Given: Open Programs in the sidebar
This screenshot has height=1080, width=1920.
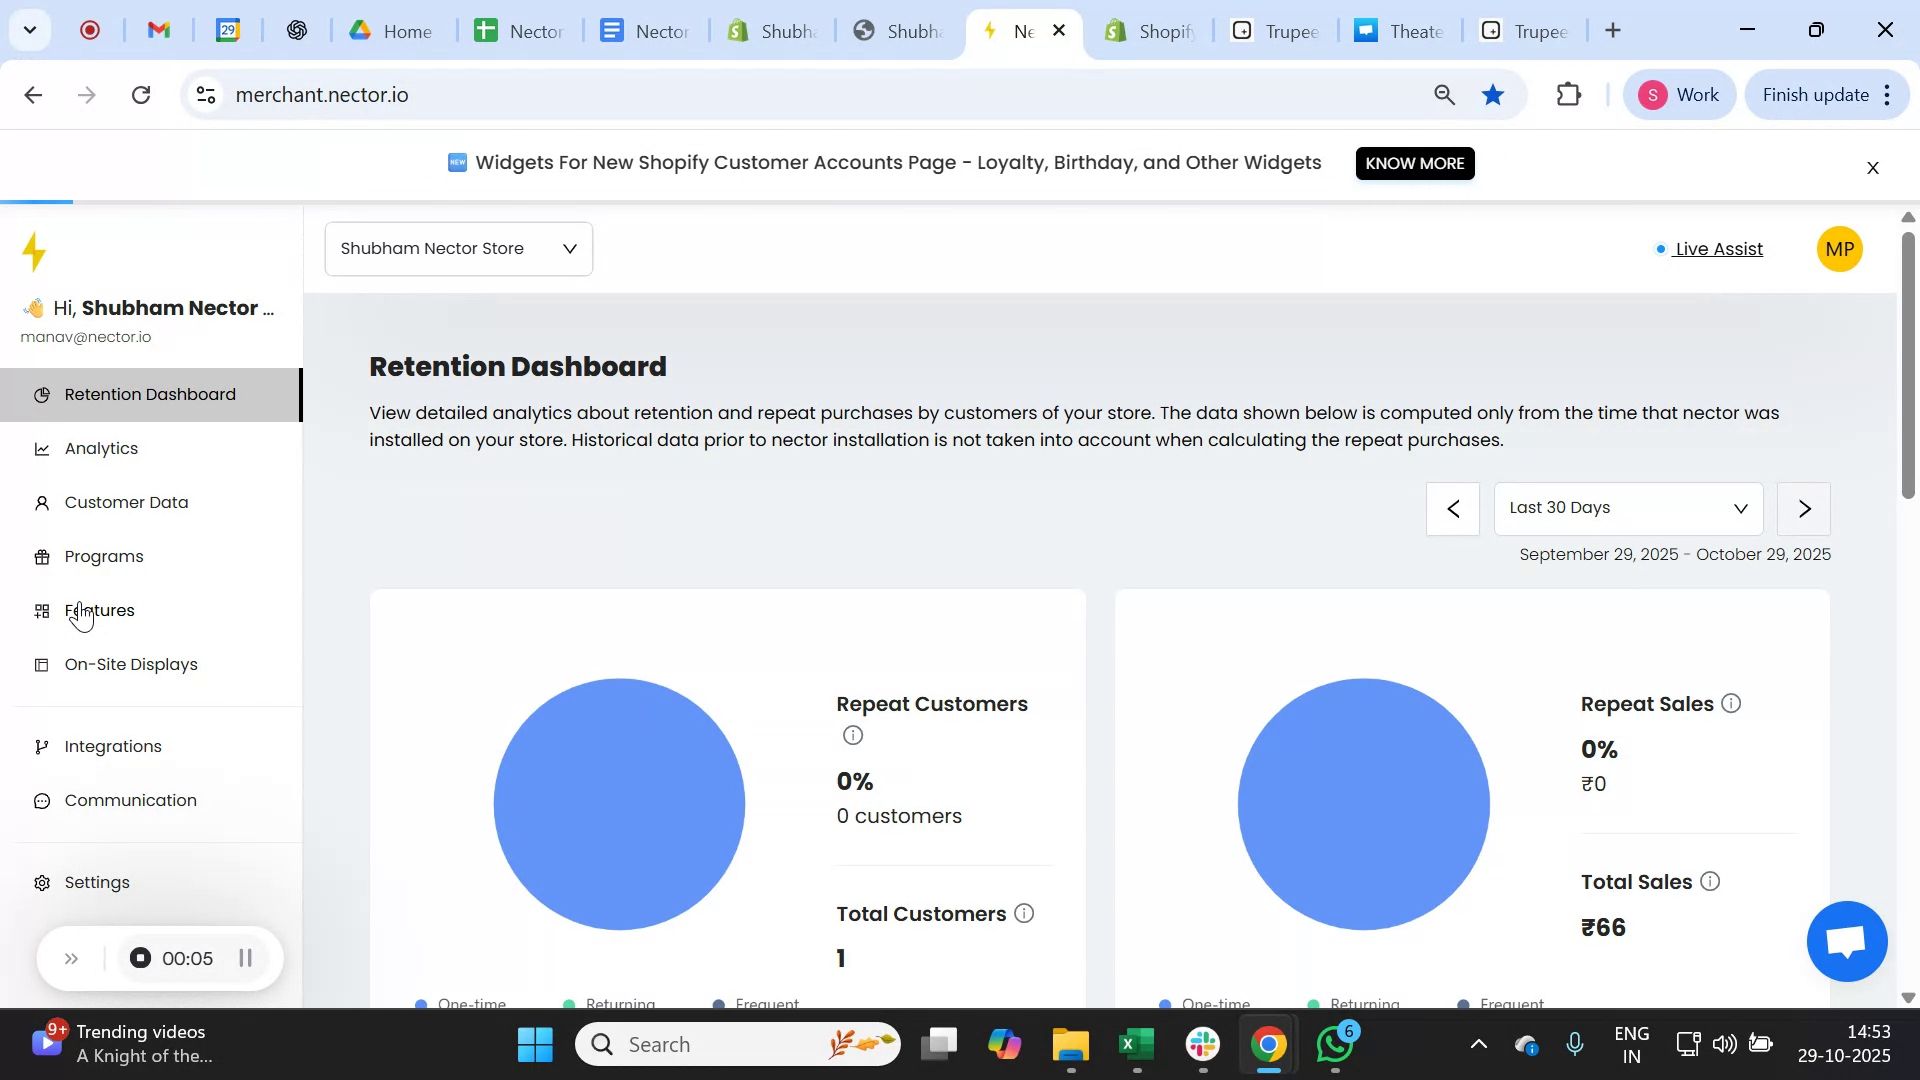Looking at the screenshot, I should tap(104, 557).
